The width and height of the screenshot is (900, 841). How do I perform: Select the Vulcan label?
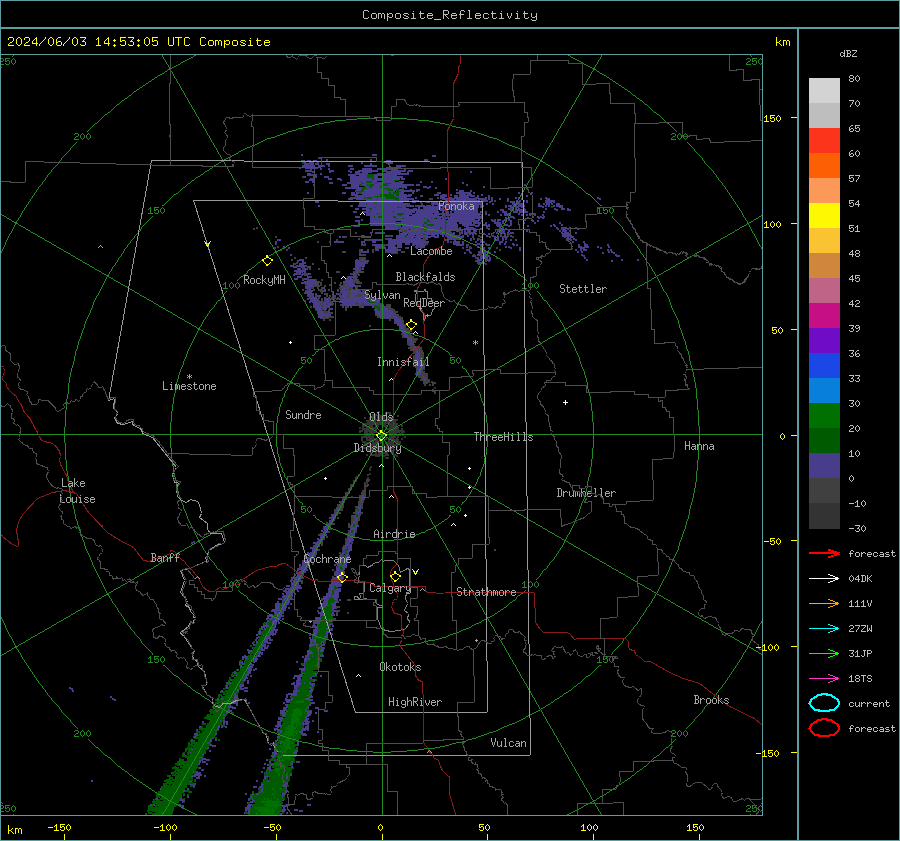(508, 743)
